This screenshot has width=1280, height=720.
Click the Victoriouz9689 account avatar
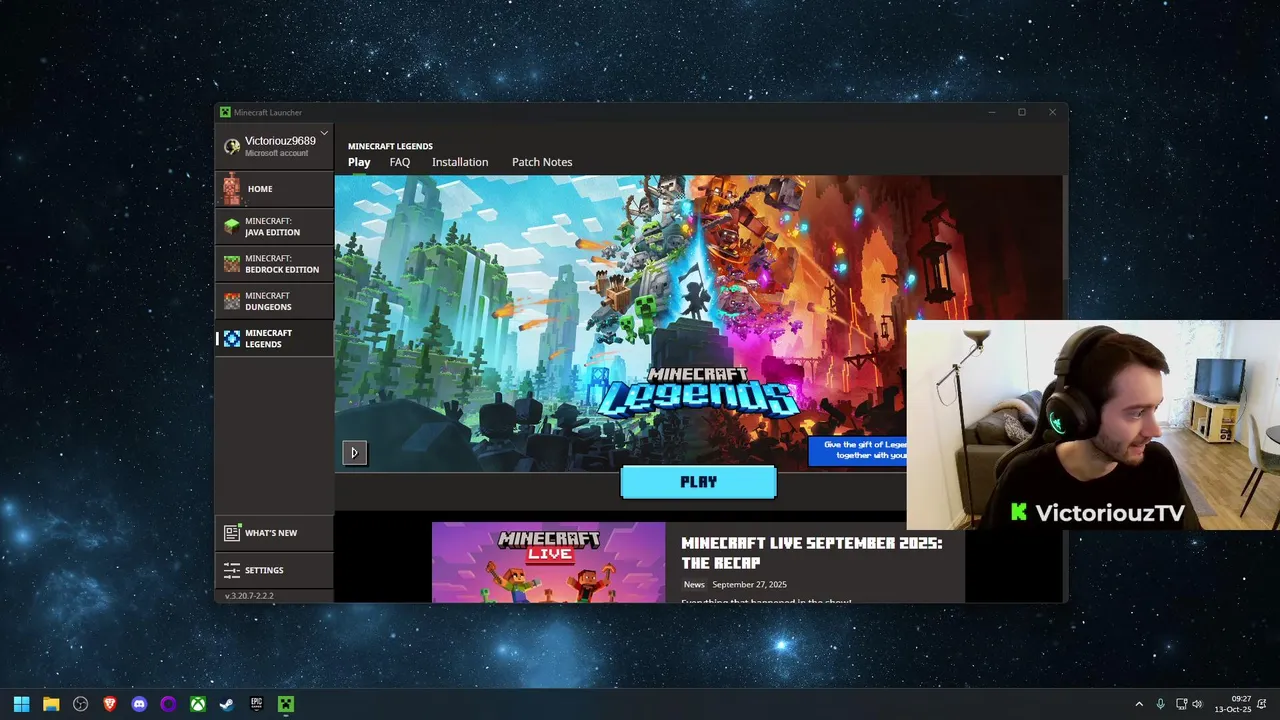[232, 146]
